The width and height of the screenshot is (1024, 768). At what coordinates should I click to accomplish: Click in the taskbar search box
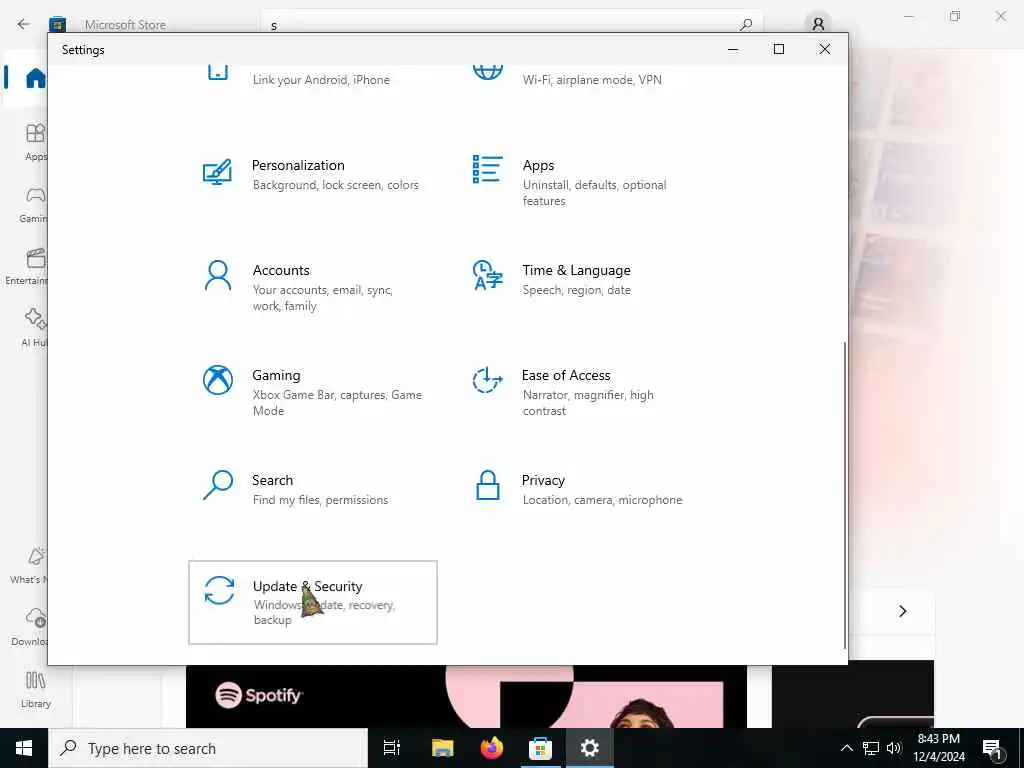208,748
